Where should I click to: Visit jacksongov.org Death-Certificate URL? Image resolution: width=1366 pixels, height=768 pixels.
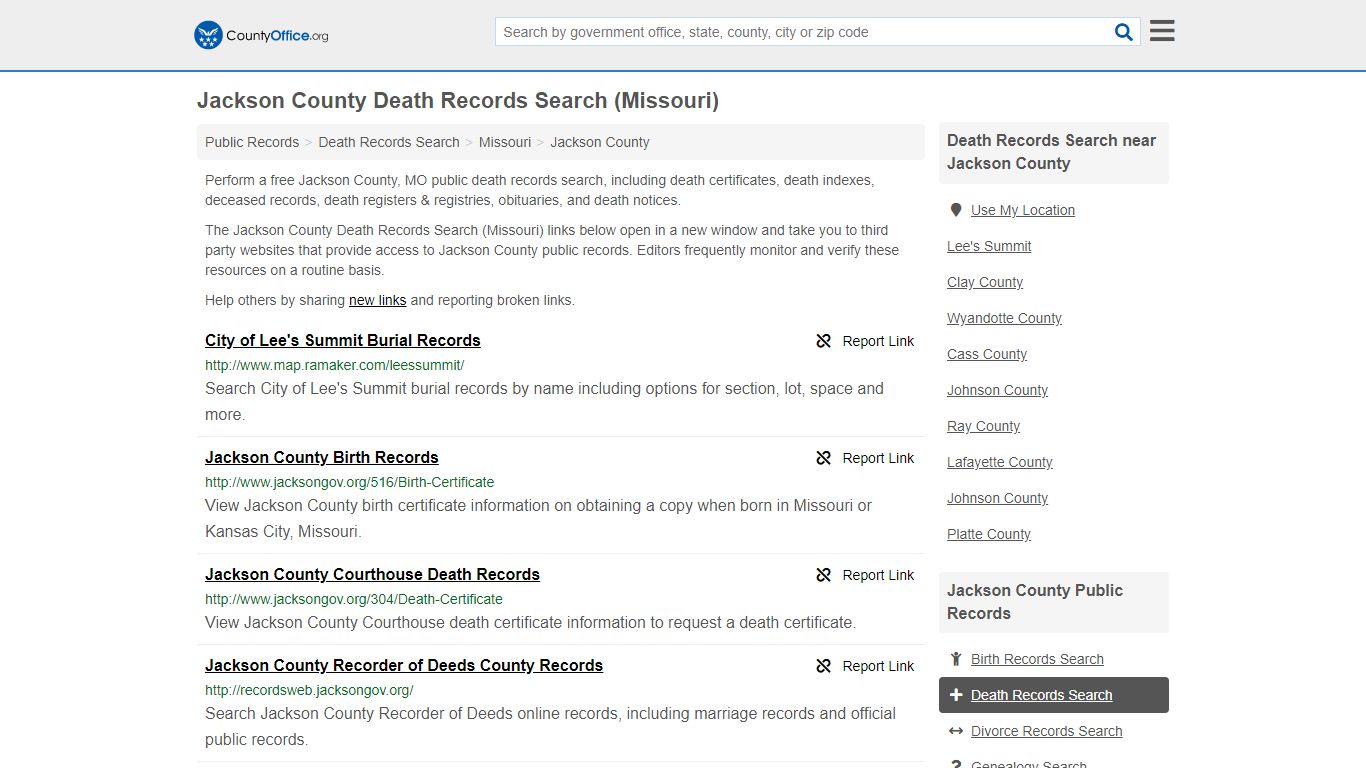tap(354, 599)
